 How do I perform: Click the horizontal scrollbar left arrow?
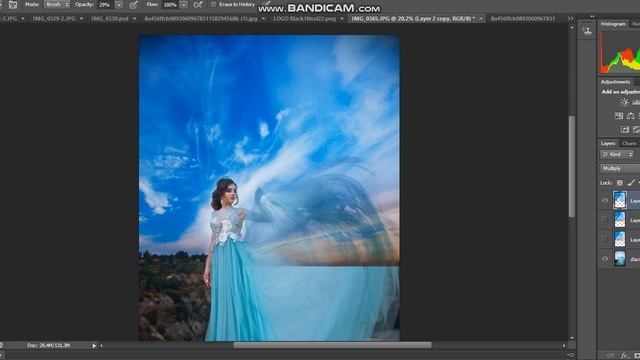click(101, 346)
